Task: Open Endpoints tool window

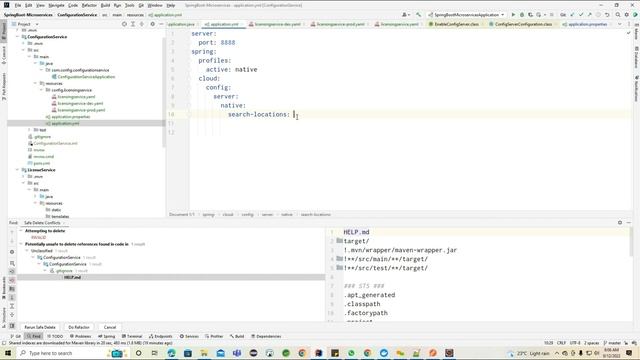Action: point(160,336)
